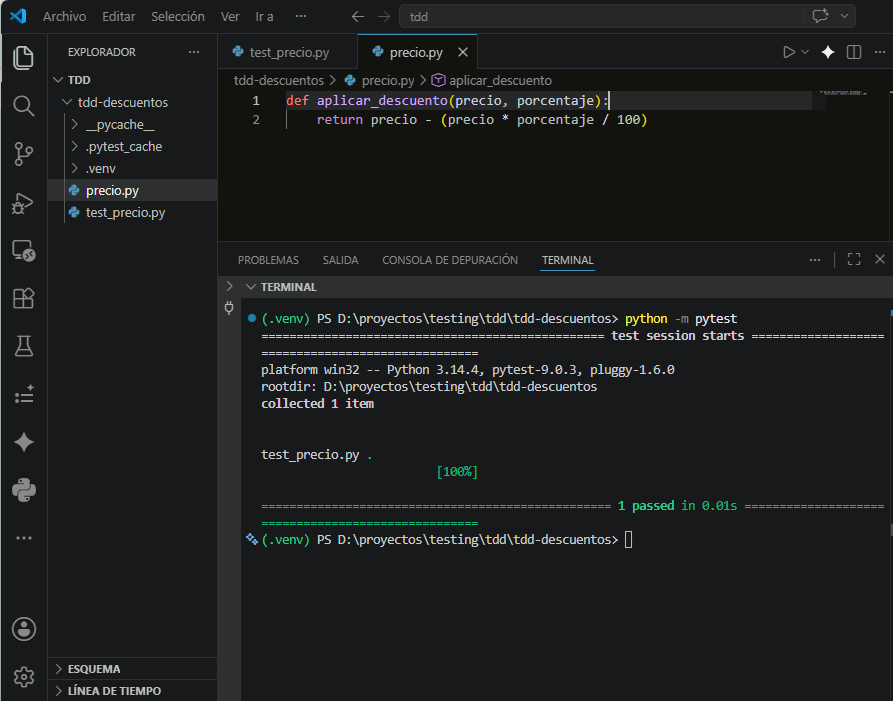The height and width of the screenshot is (701, 893).
Task: Click the VS Code logo icon
Action: (18, 16)
